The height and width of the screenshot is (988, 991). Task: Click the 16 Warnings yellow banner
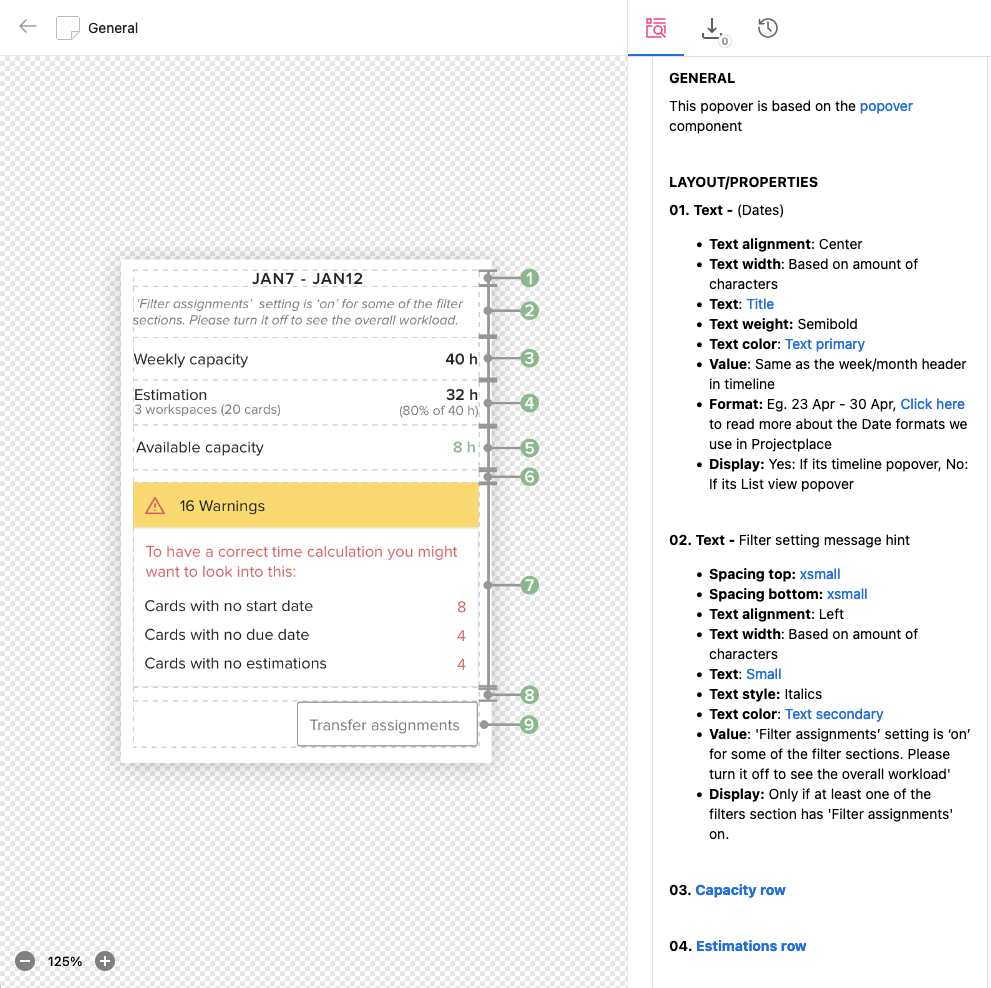click(x=306, y=506)
